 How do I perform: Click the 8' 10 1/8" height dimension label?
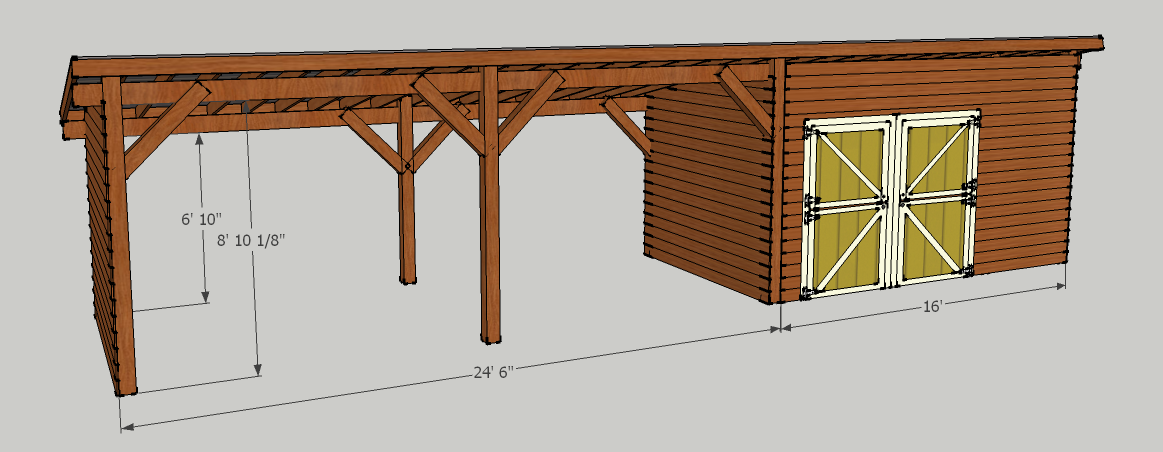point(251,240)
